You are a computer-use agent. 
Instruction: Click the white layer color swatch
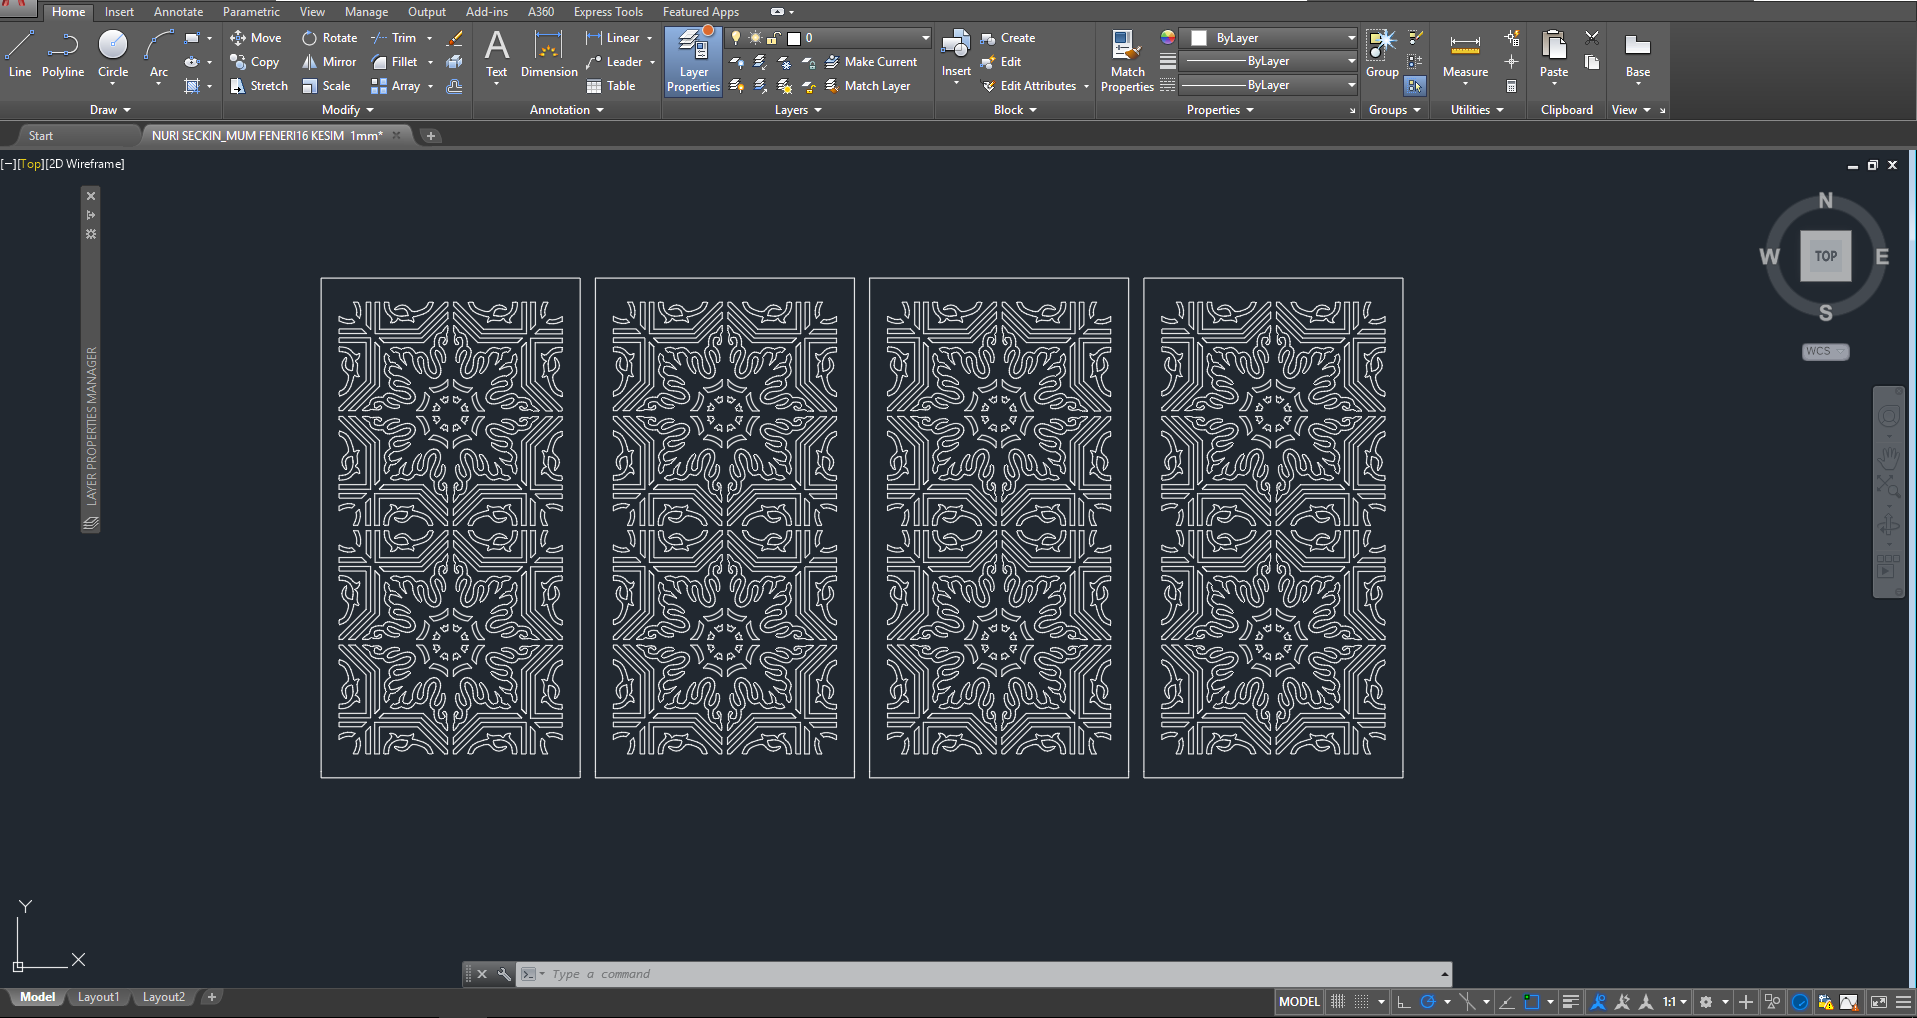794,38
